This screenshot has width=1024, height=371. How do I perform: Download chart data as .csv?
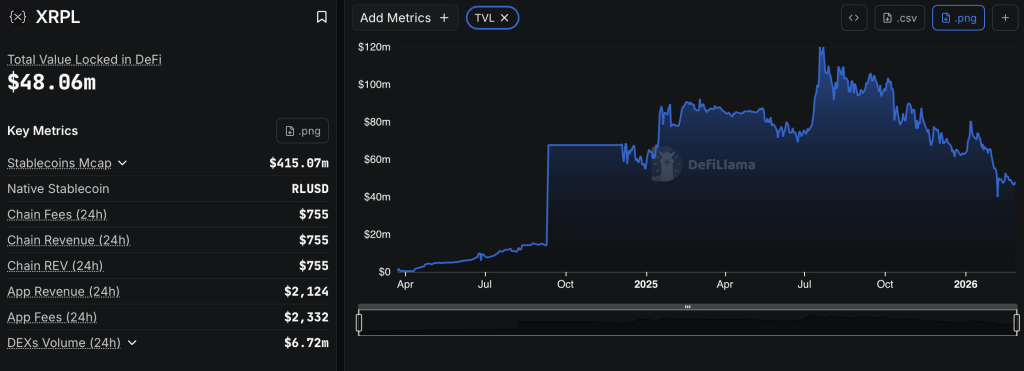[899, 18]
